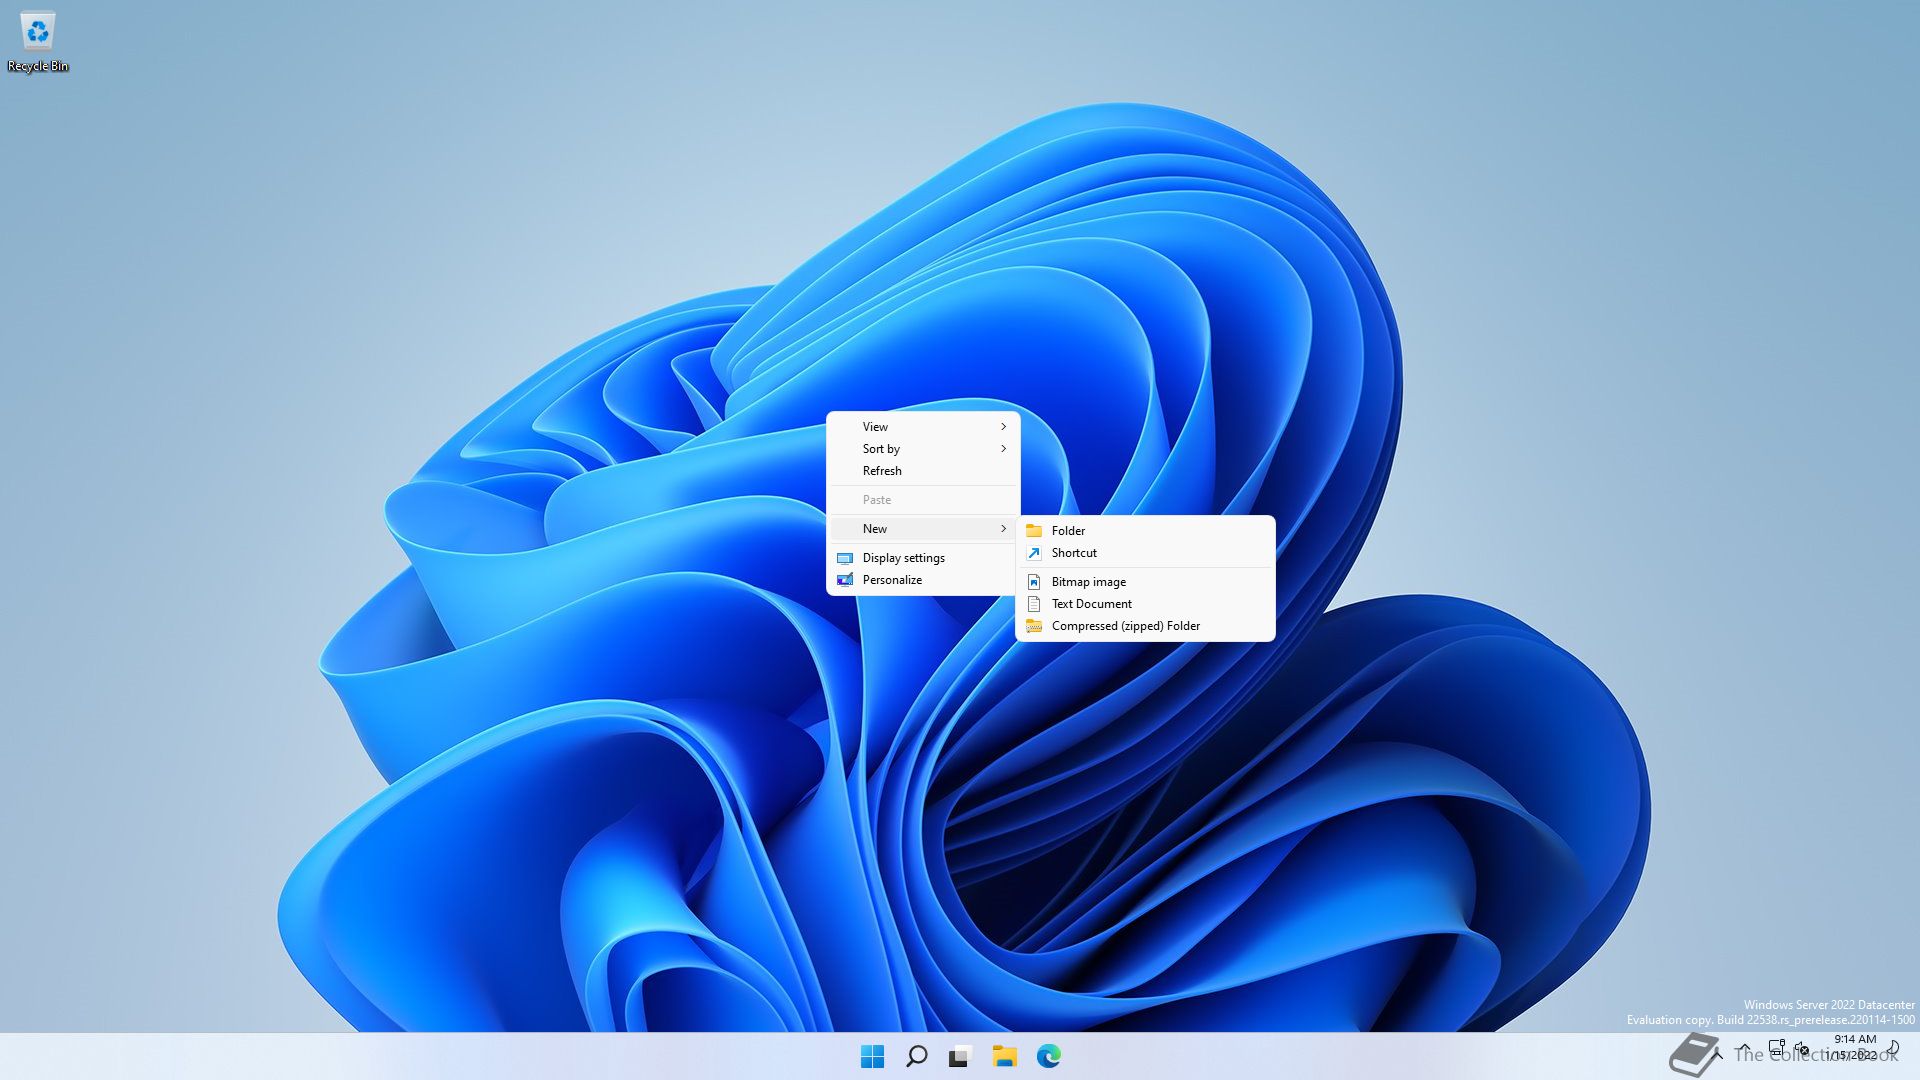The width and height of the screenshot is (1920, 1080).
Task: Open Personalize from context menu
Action: pos(923,580)
